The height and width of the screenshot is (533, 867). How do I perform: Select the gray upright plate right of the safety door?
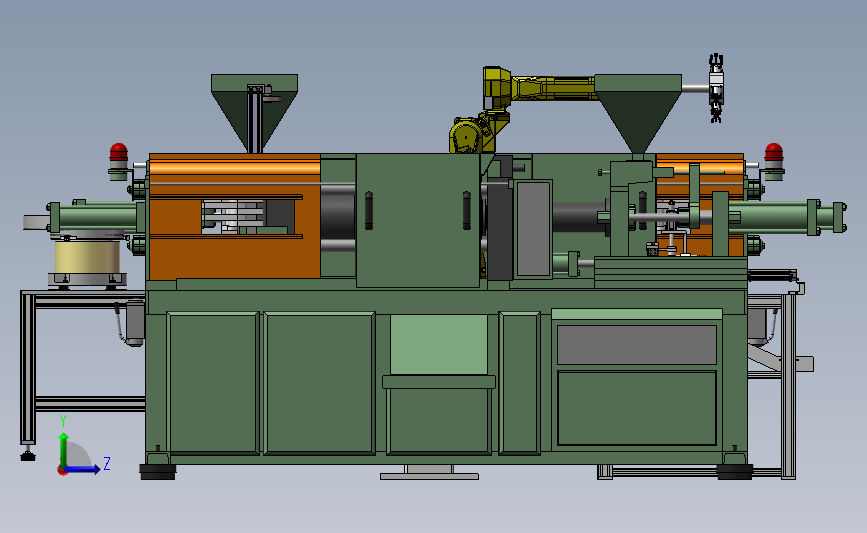[534, 228]
